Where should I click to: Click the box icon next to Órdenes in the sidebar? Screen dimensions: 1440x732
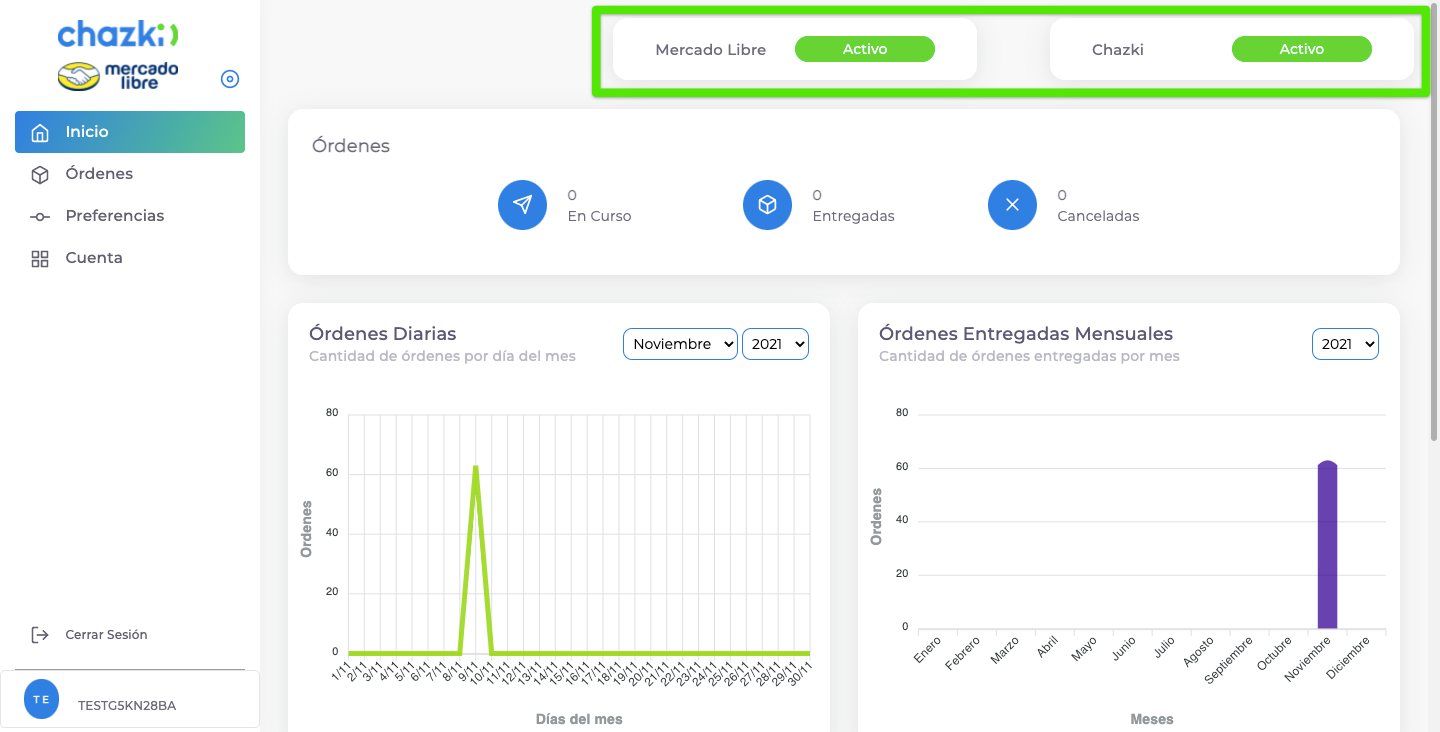(x=40, y=174)
